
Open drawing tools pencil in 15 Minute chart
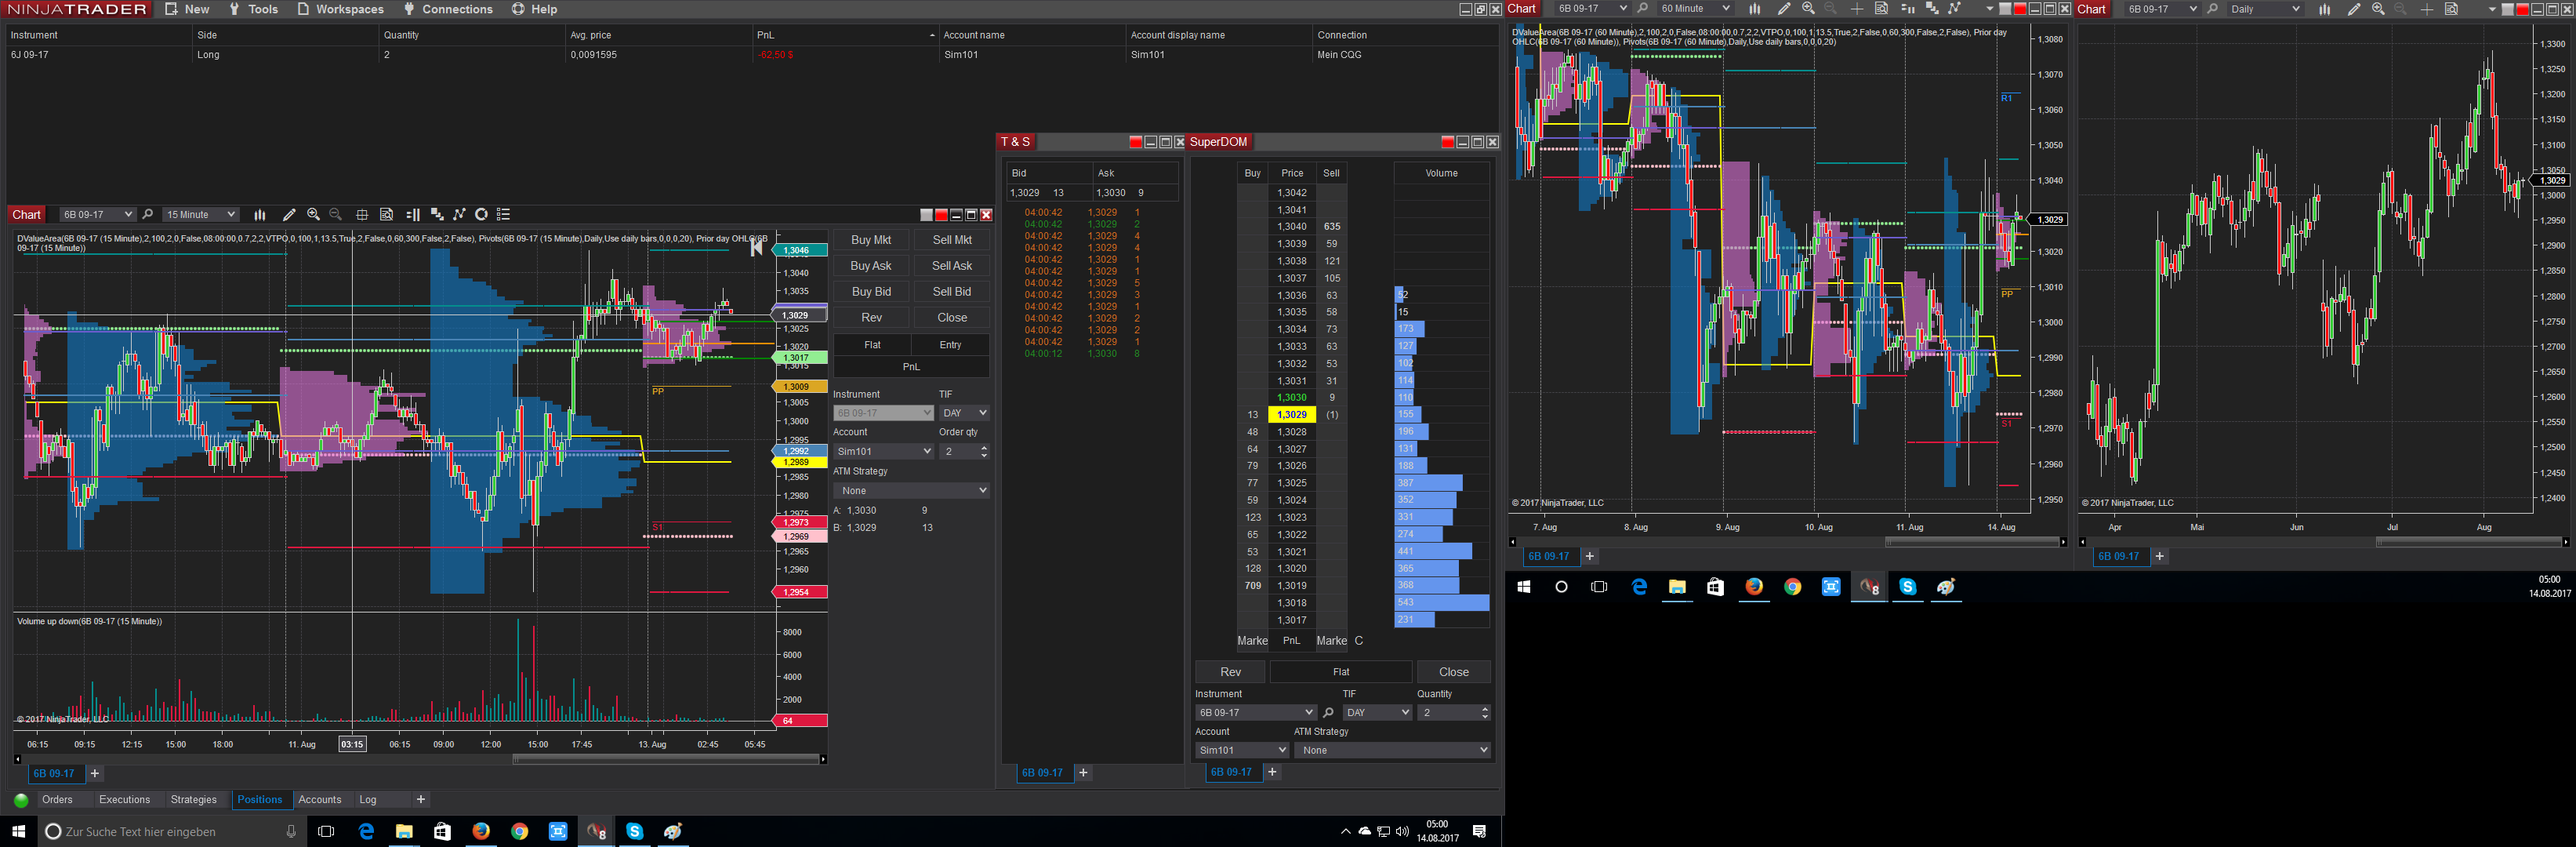(289, 215)
